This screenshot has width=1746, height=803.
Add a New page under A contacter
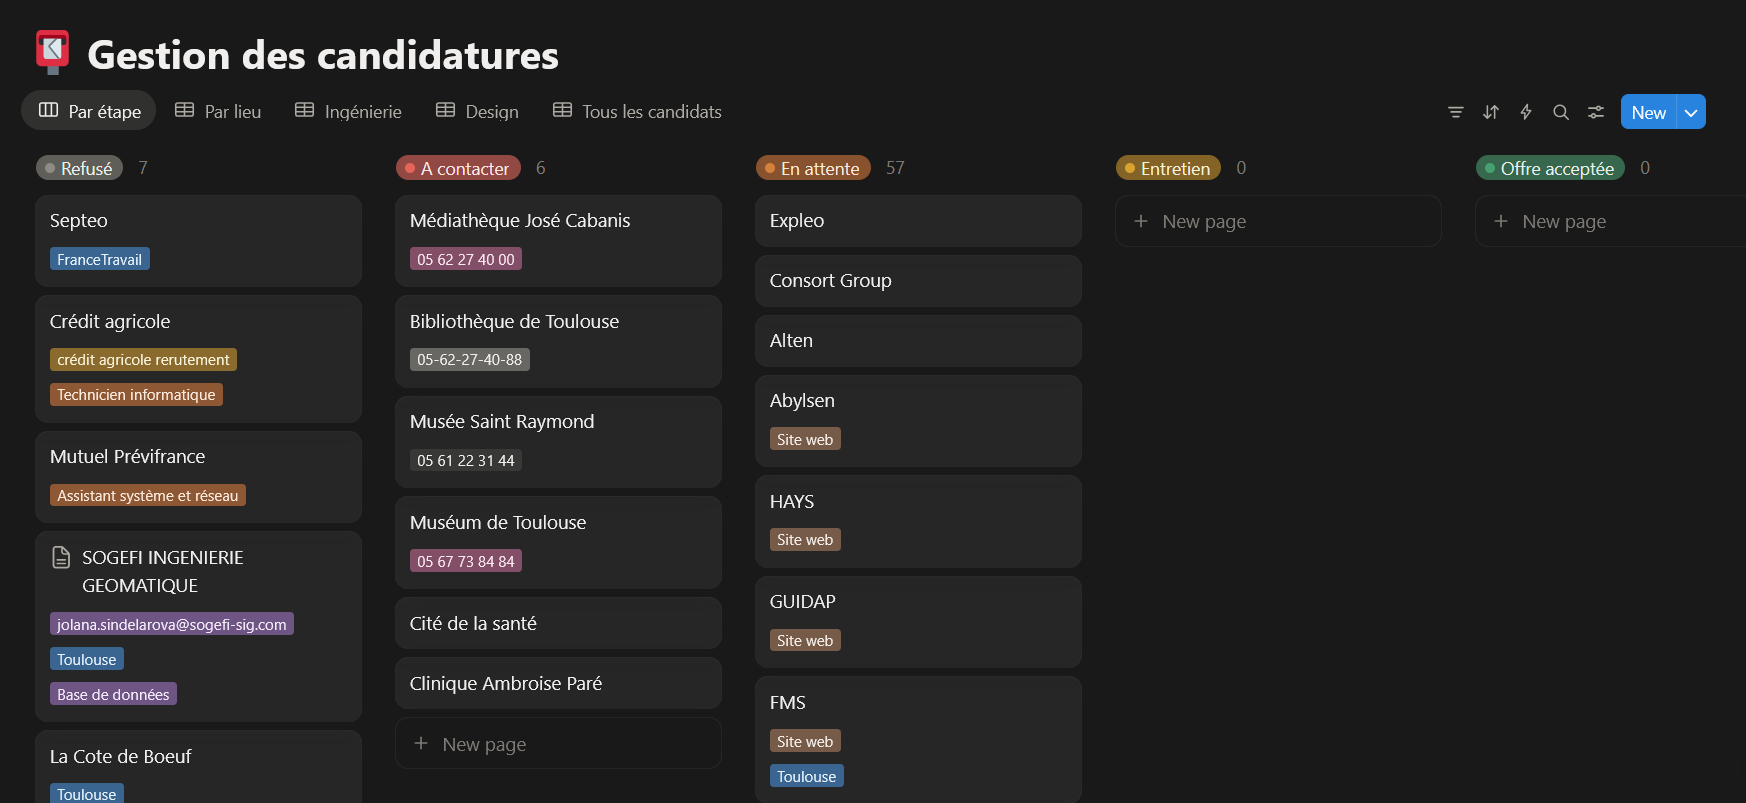(x=484, y=744)
